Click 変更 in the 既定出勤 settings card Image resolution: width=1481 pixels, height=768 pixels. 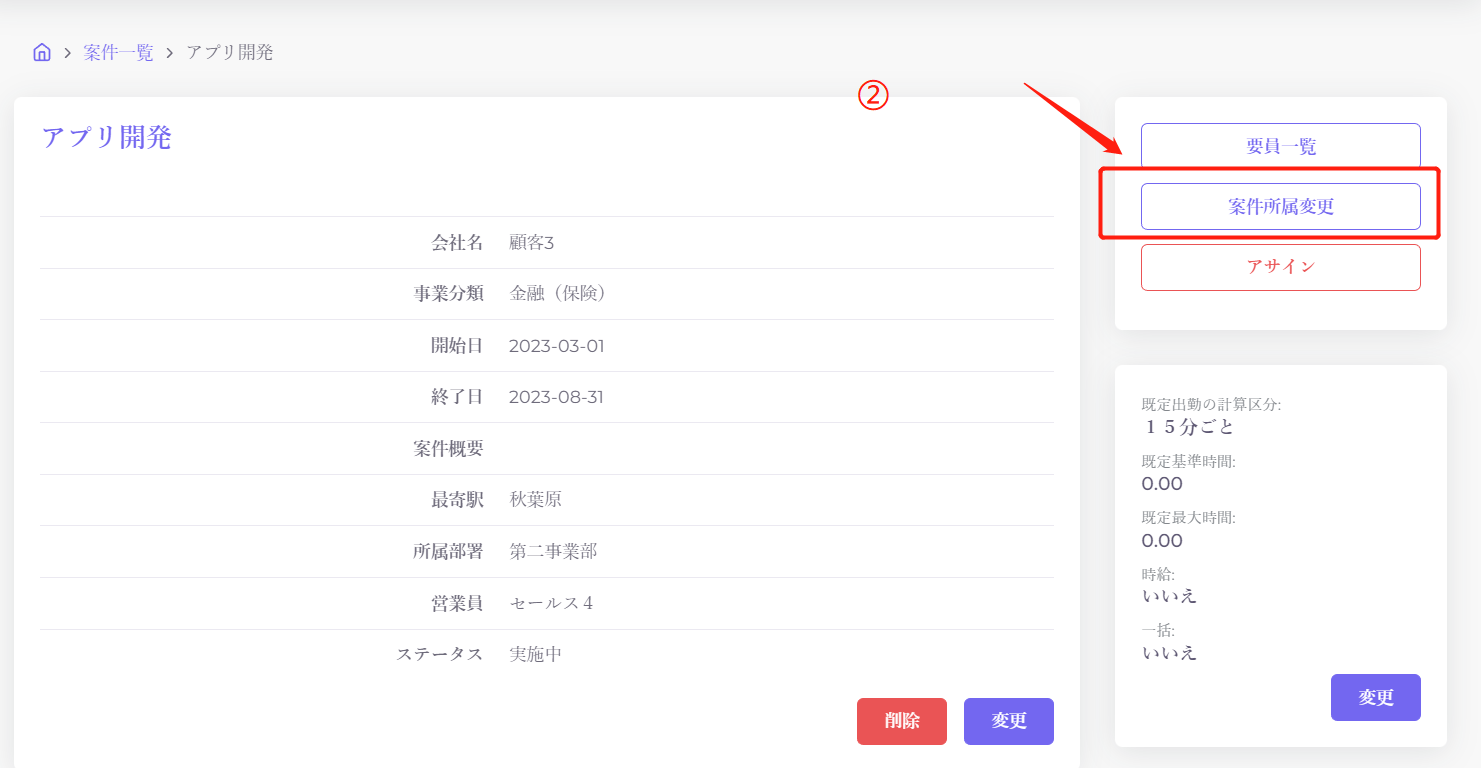1375,698
